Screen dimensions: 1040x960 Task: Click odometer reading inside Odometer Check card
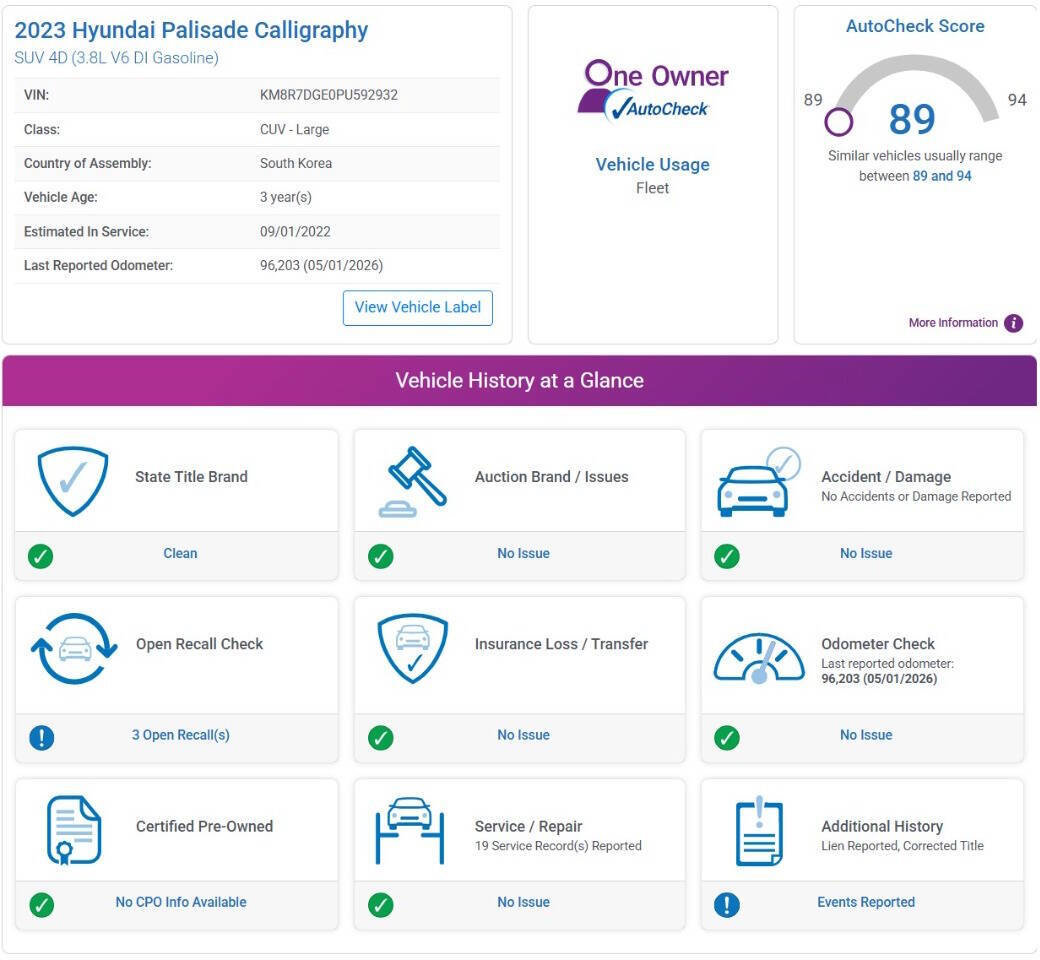click(x=879, y=679)
